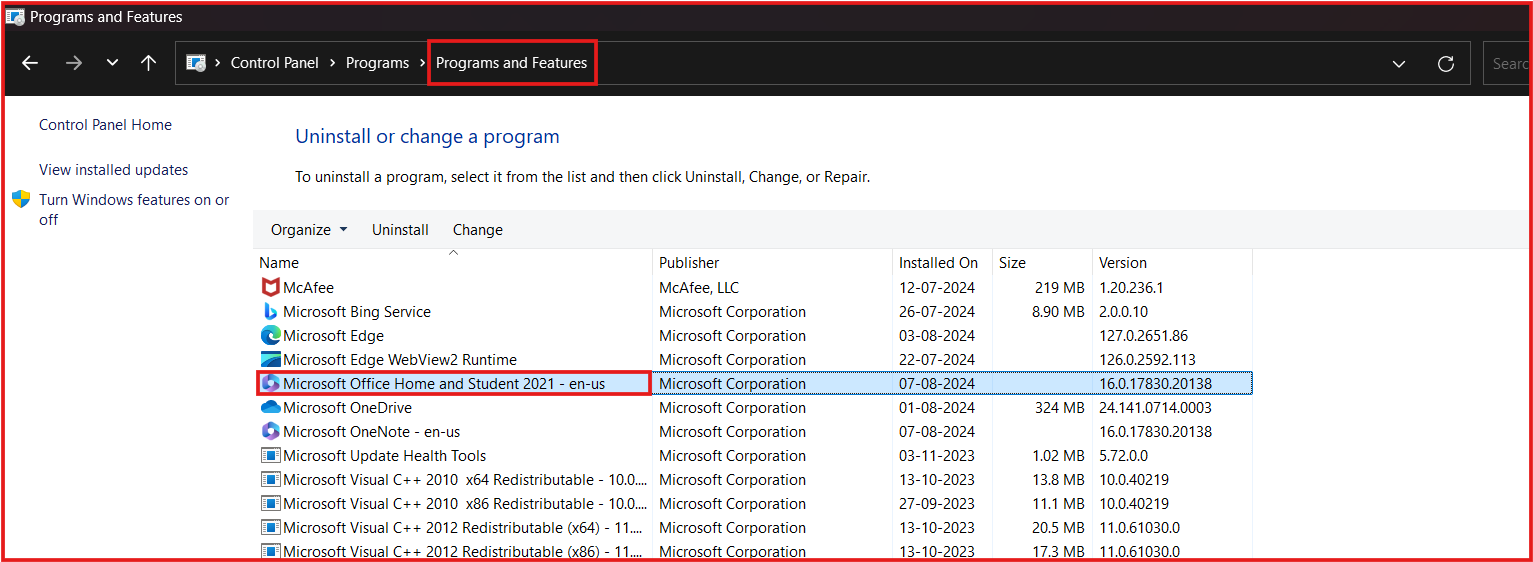
Task: Click the 03-11-2023 install date
Action: [x=937, y=456]
